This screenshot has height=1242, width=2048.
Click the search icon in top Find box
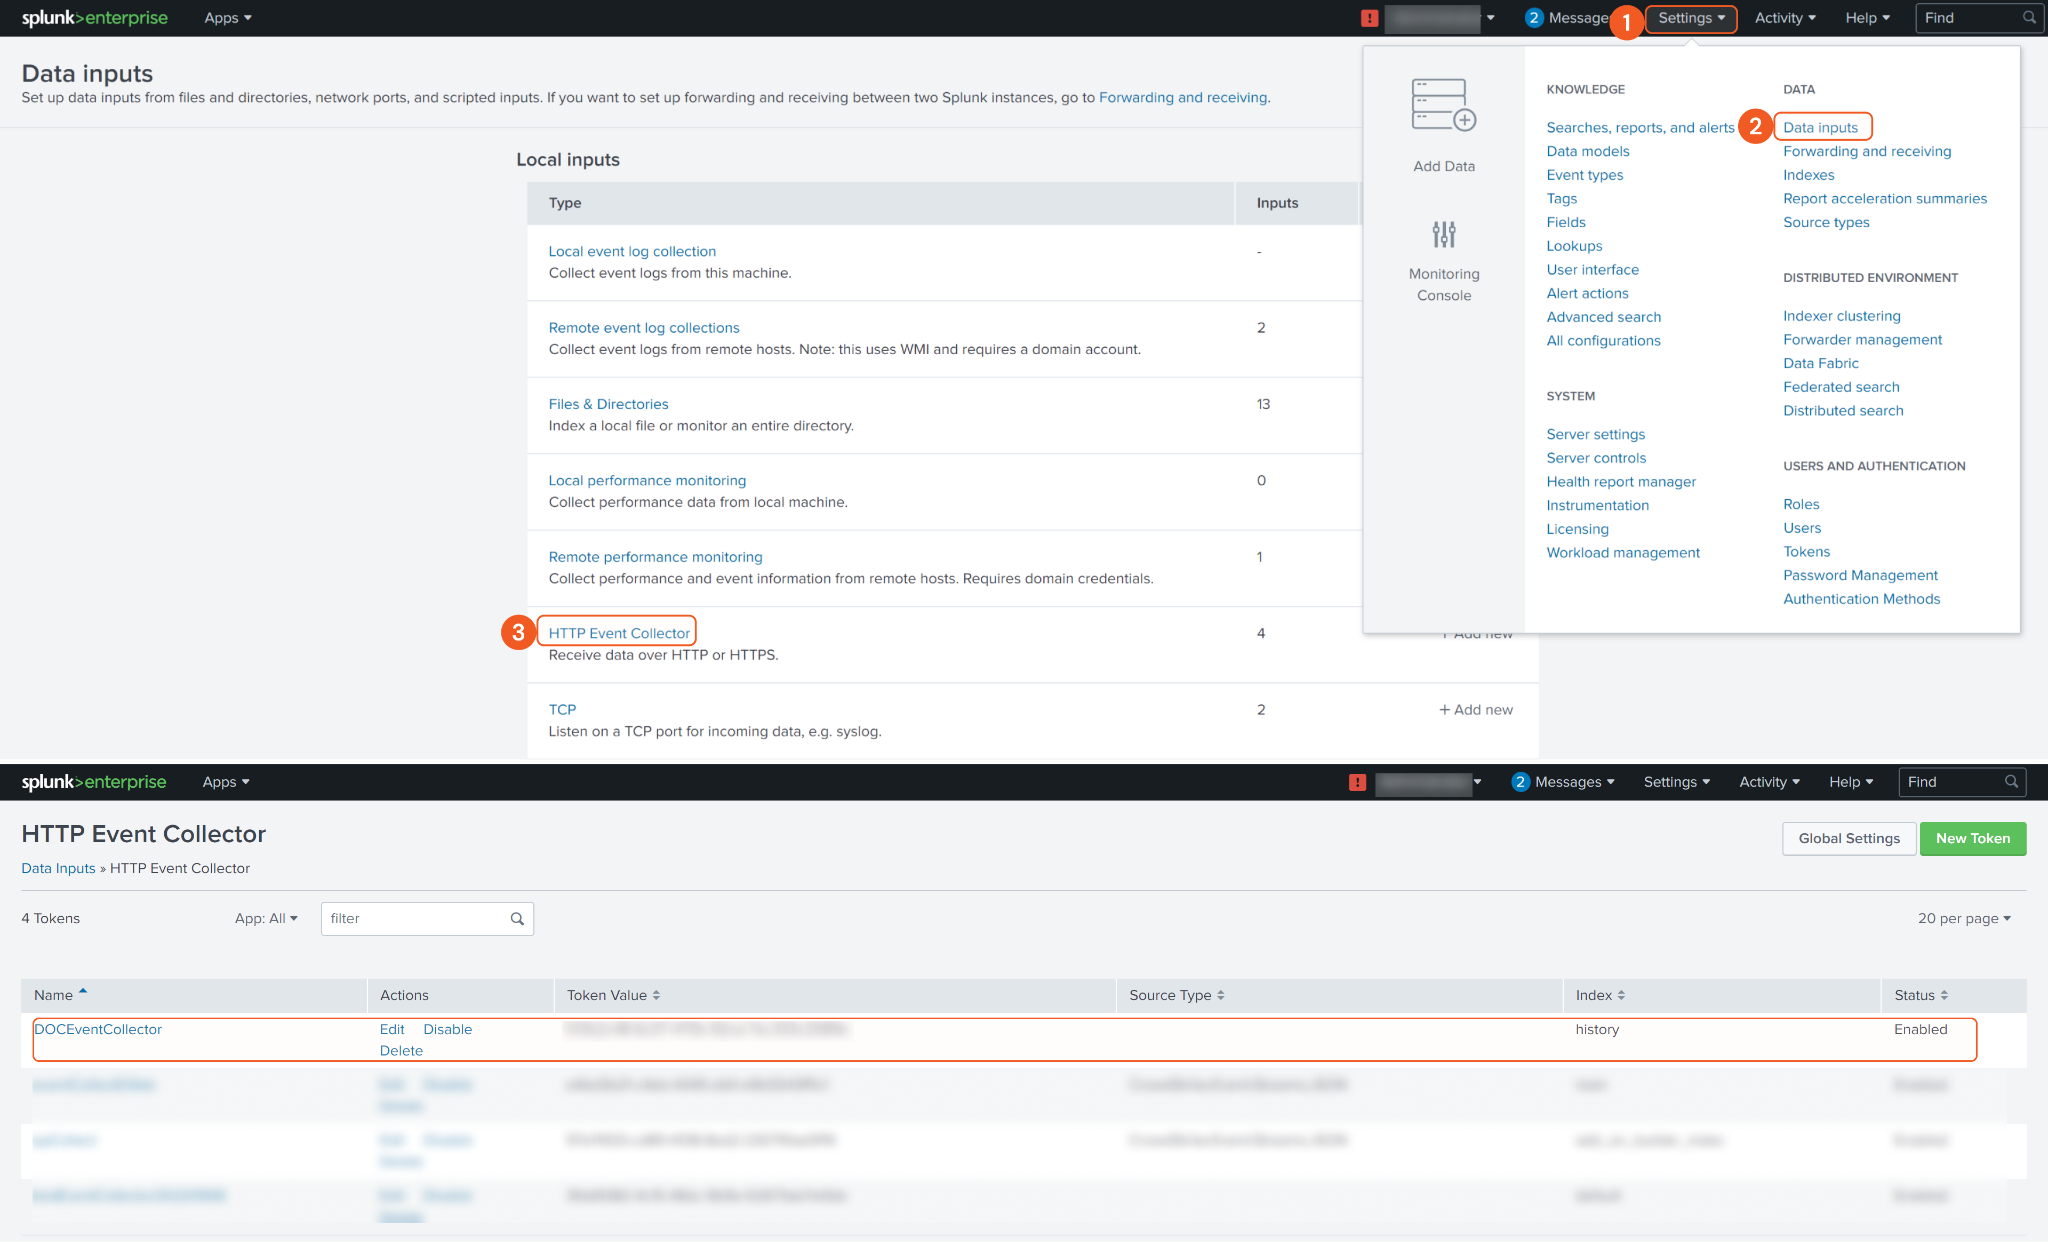point(2029,18)
